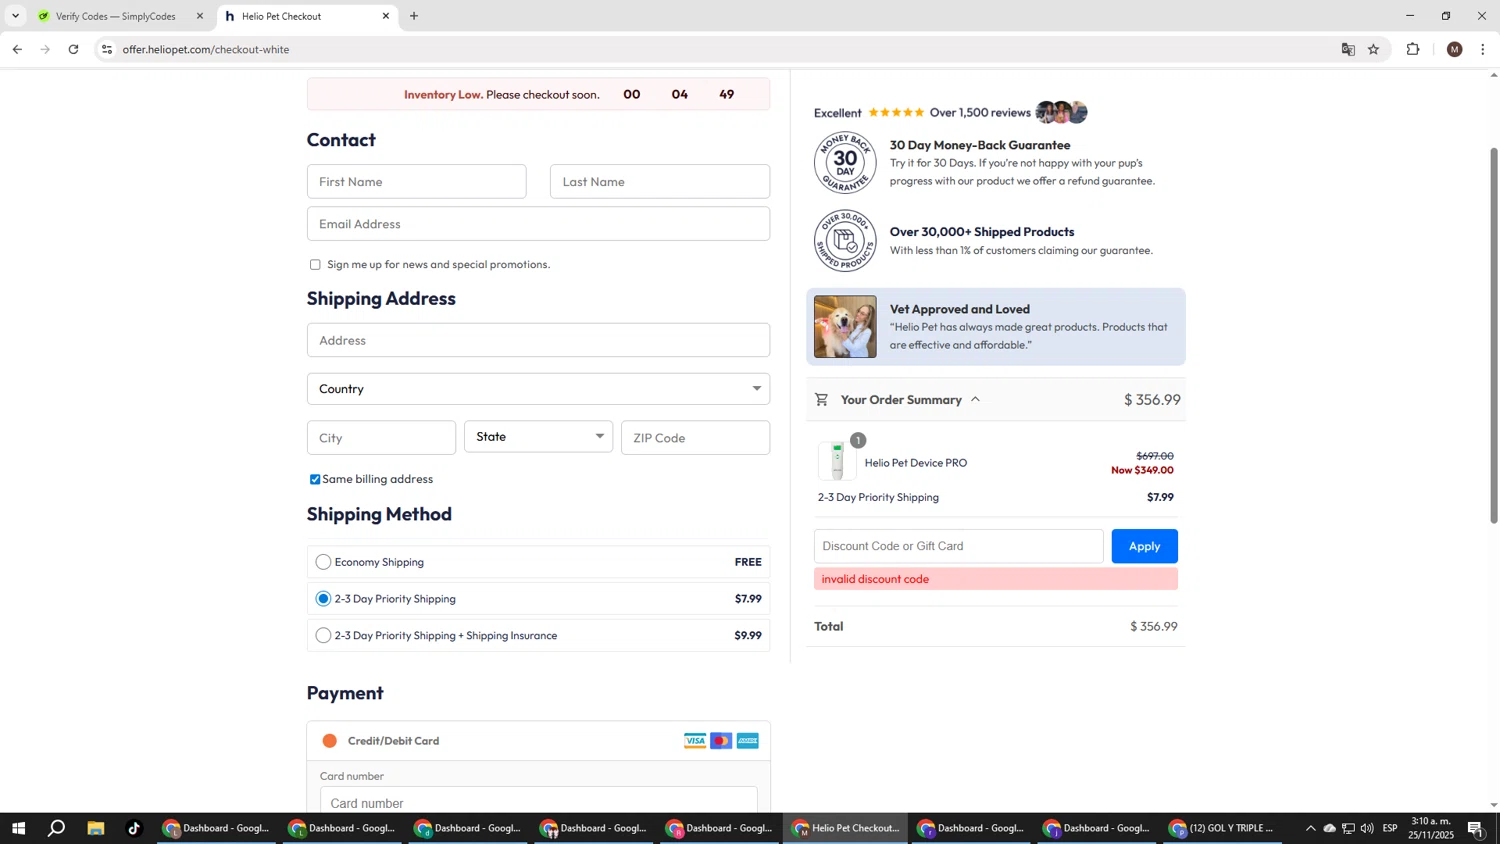
Task: Click the City field
Action: click(381, 438)
